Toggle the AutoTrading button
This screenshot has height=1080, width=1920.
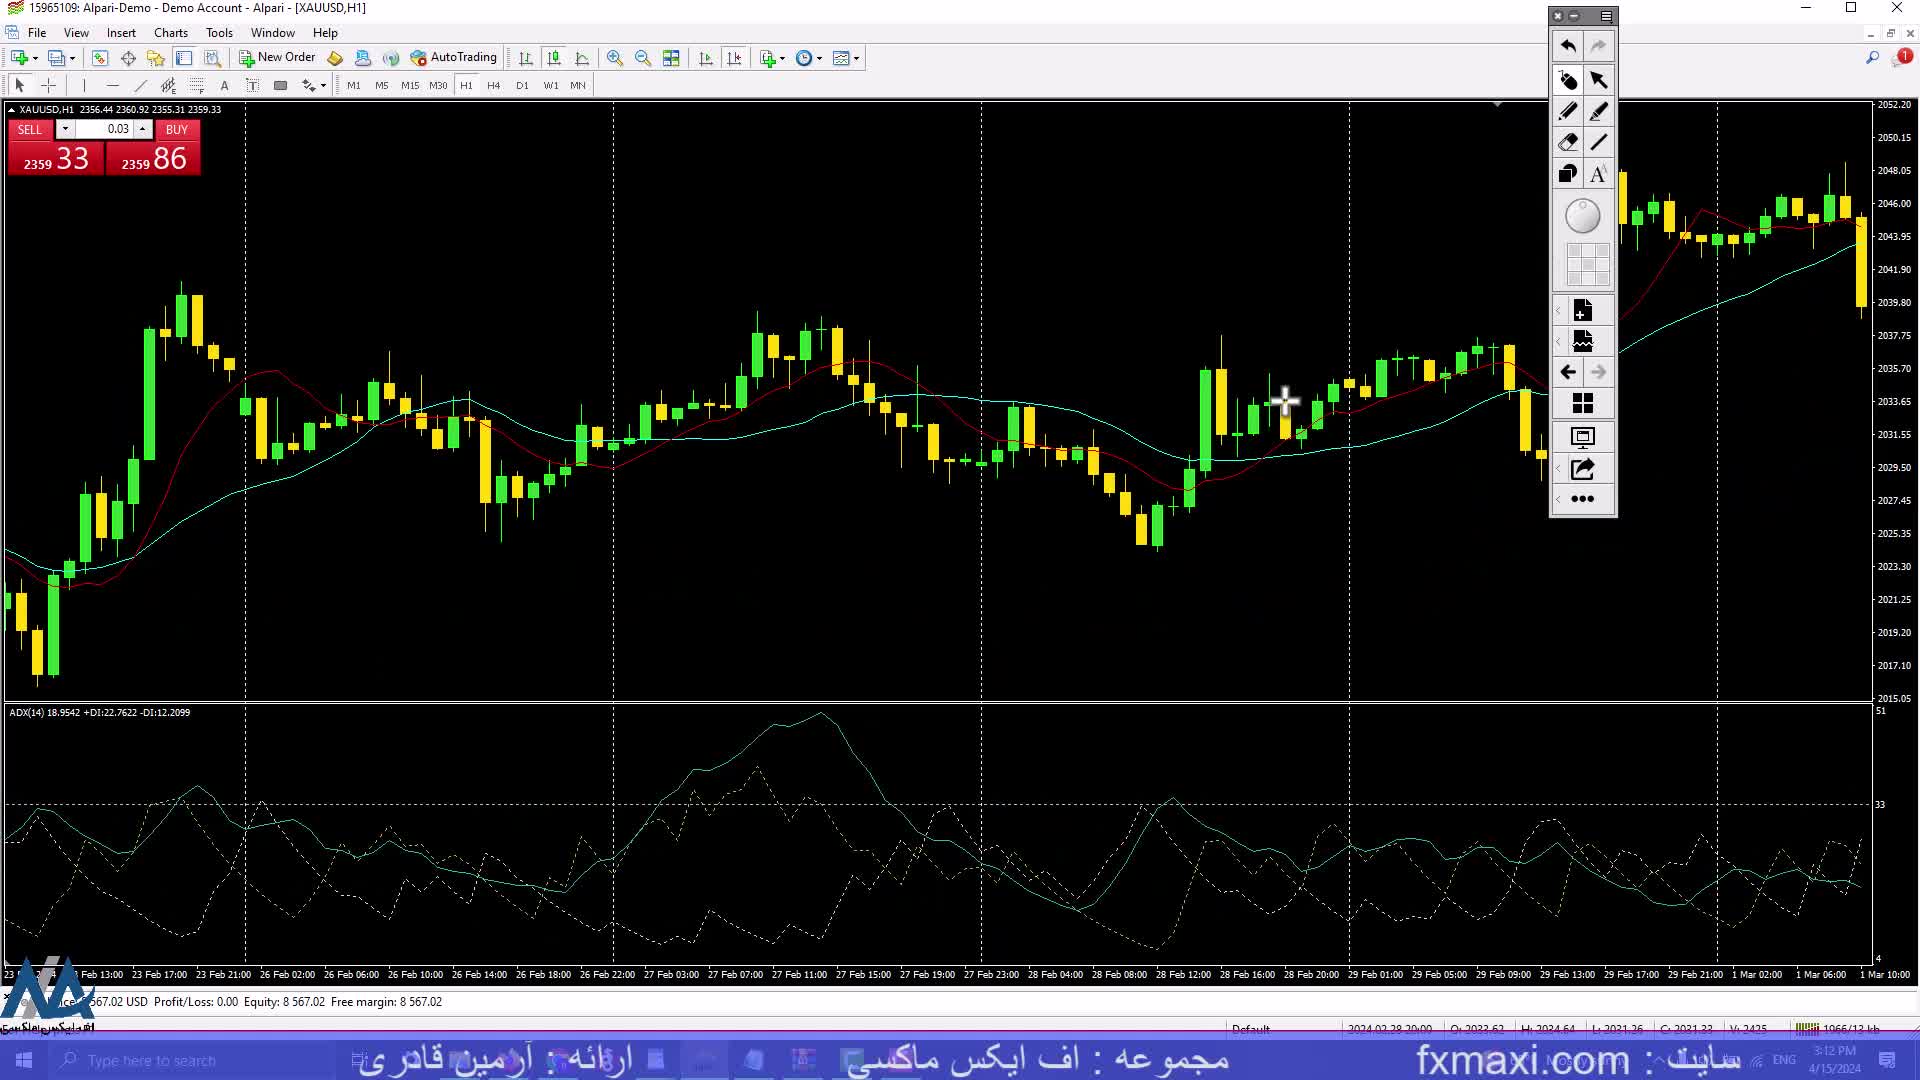[453, 58]
